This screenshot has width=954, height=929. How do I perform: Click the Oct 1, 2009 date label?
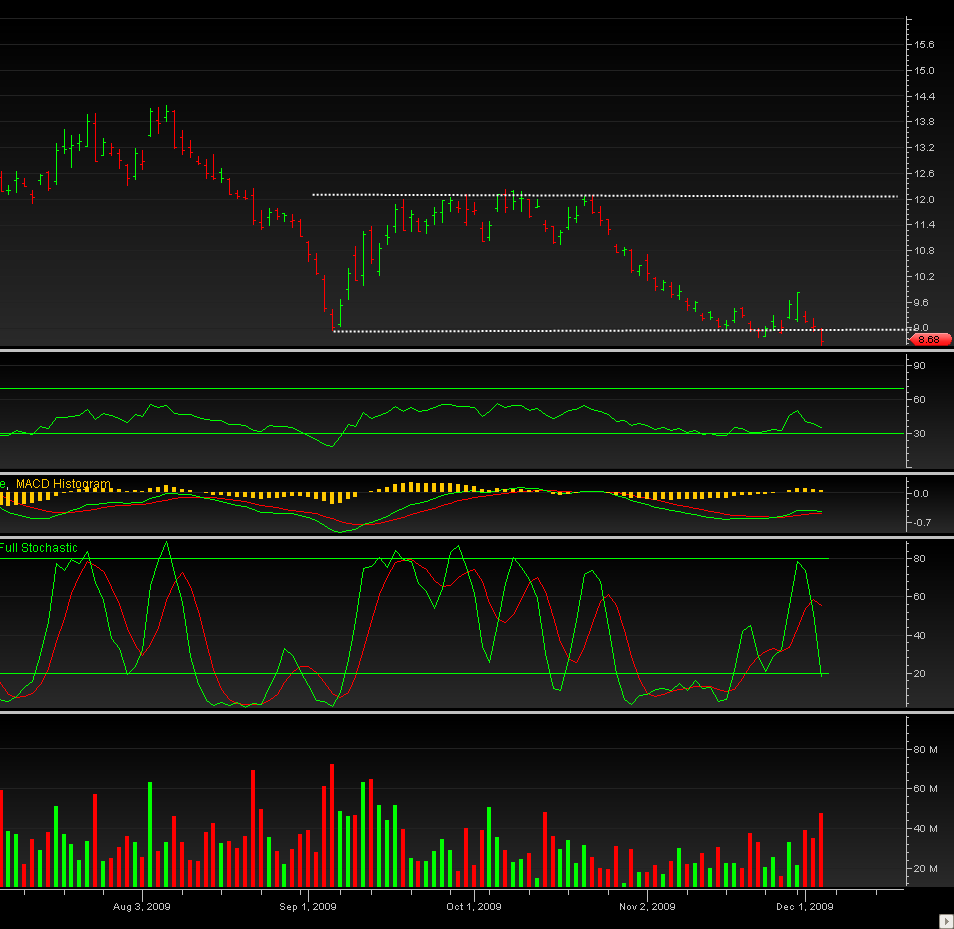coord(474,906)
